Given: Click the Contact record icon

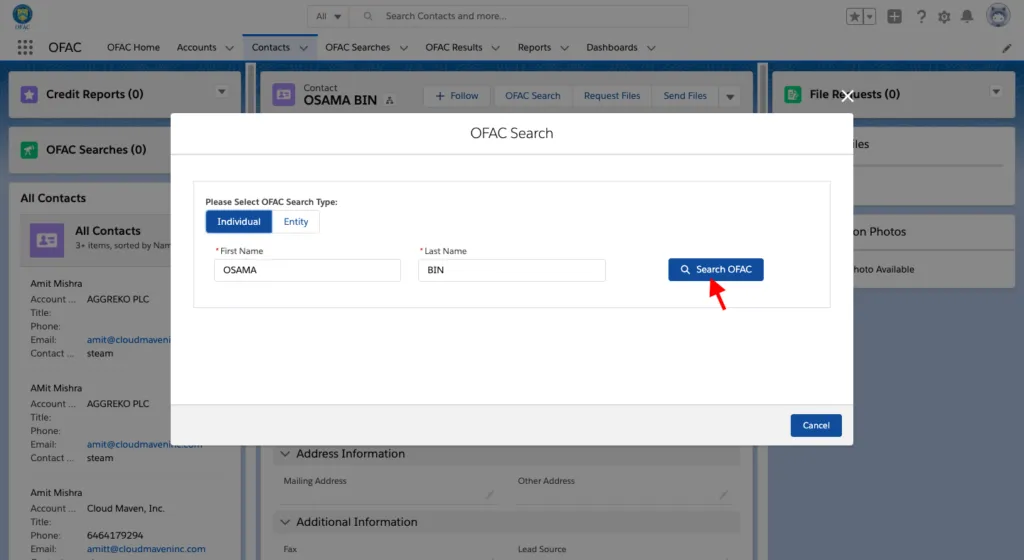Looking at the screenshot, I should pos(283,95).
